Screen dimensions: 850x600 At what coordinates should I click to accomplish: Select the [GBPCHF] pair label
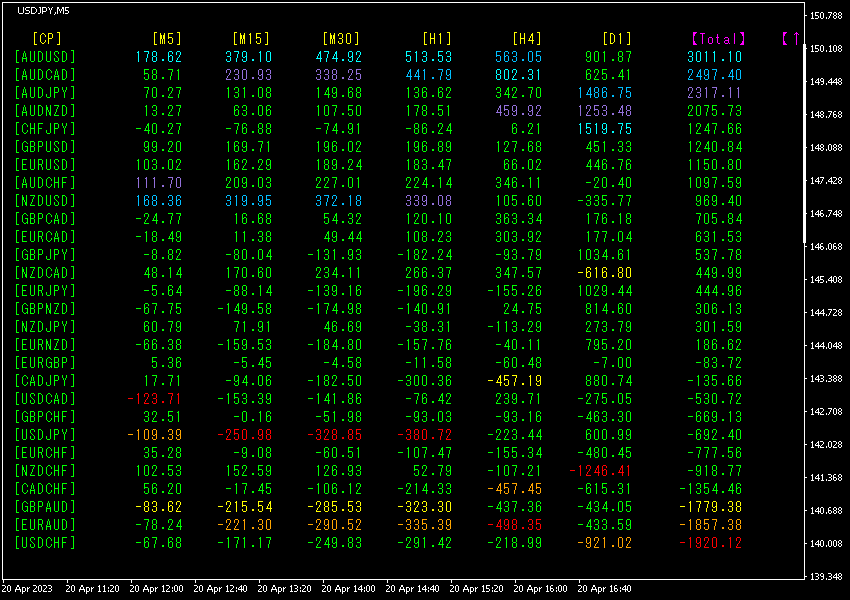click(x=45, y=417)
